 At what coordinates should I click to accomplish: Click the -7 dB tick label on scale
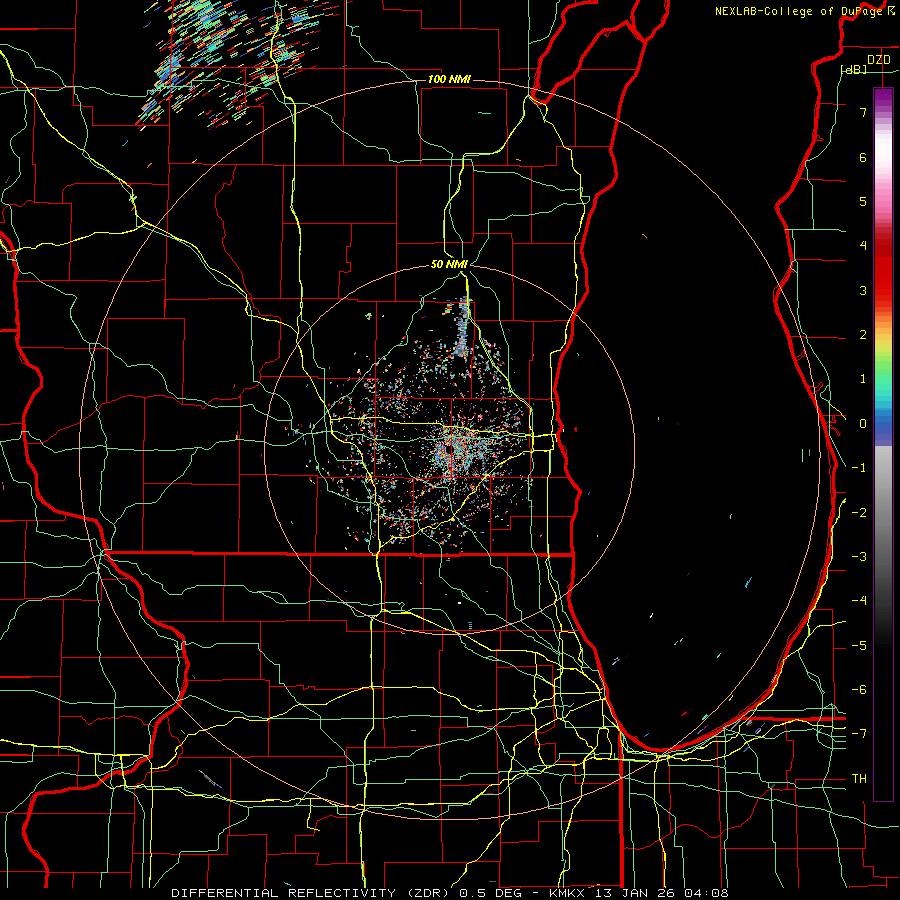coord(859,734)
